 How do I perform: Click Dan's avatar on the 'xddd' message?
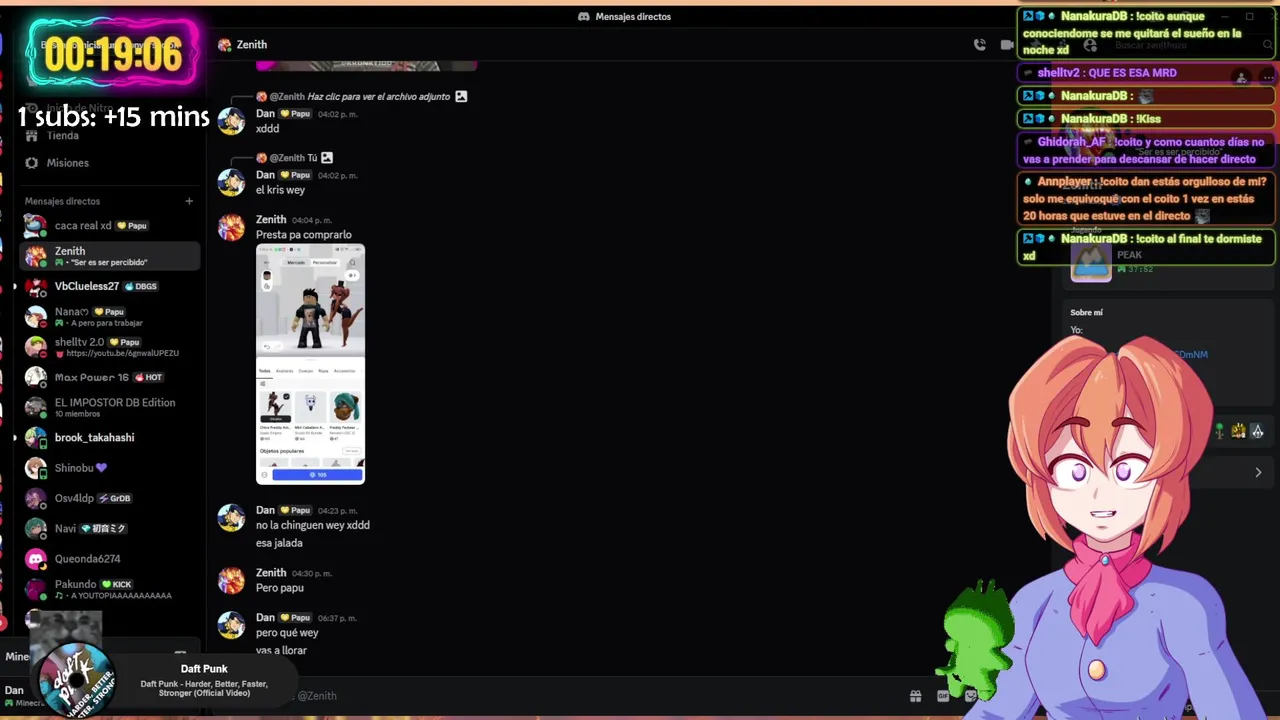click(231, 121)
